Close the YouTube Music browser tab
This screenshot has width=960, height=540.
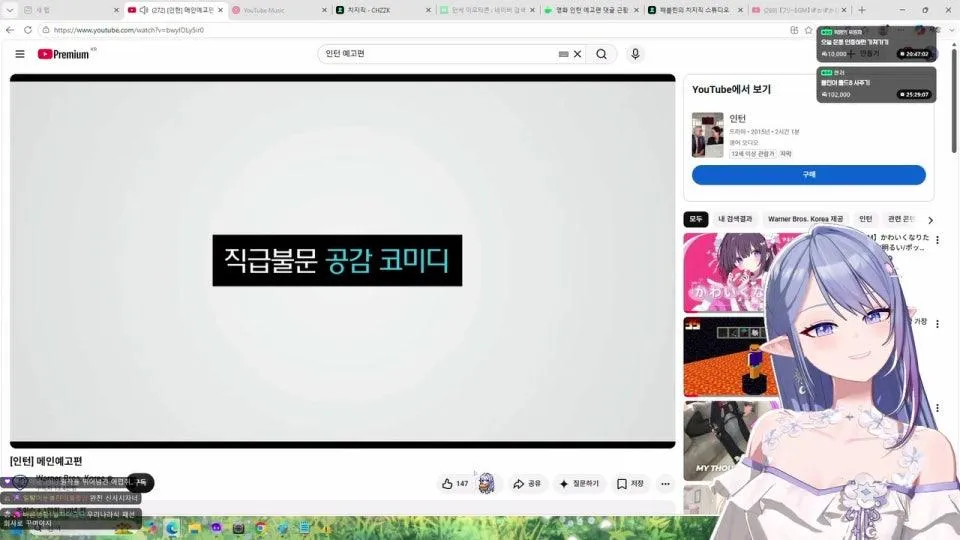pyautogui.click(x=324, y=10)
